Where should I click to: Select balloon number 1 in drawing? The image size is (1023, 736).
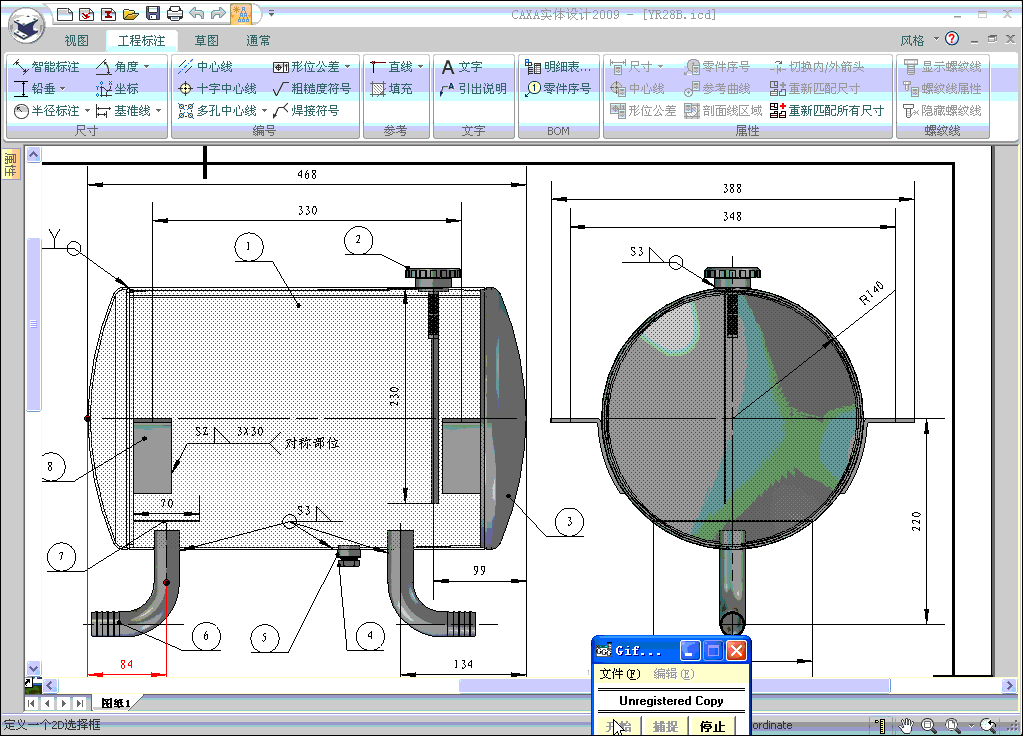(249, 247)
